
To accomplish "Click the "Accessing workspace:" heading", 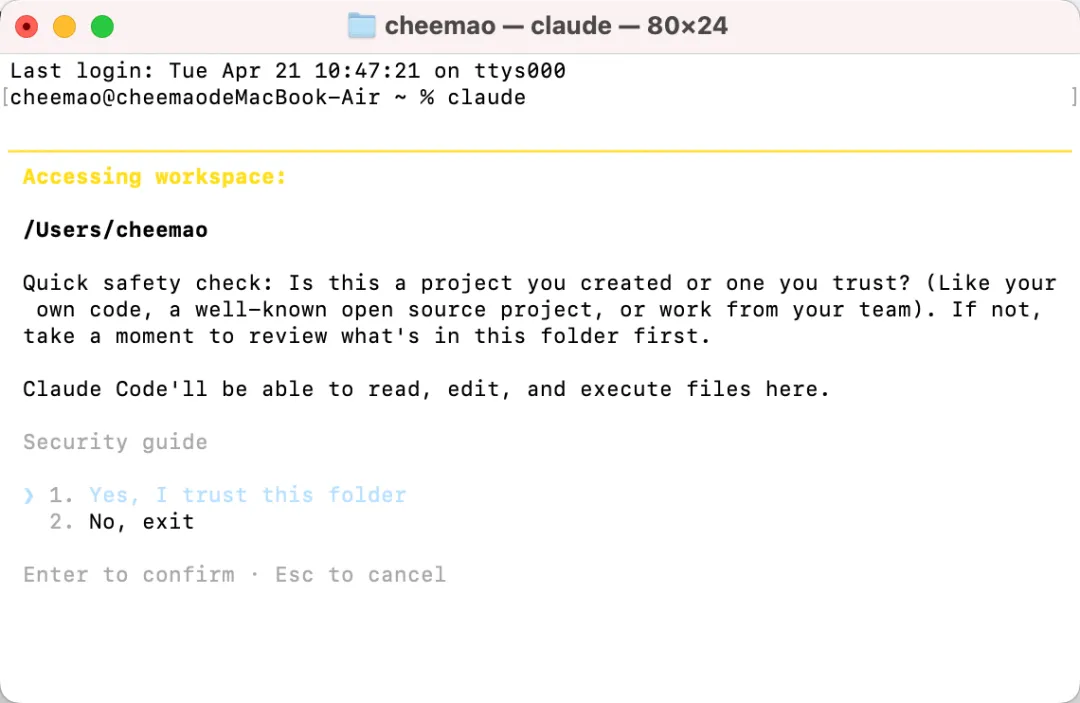I will point(155,177).
